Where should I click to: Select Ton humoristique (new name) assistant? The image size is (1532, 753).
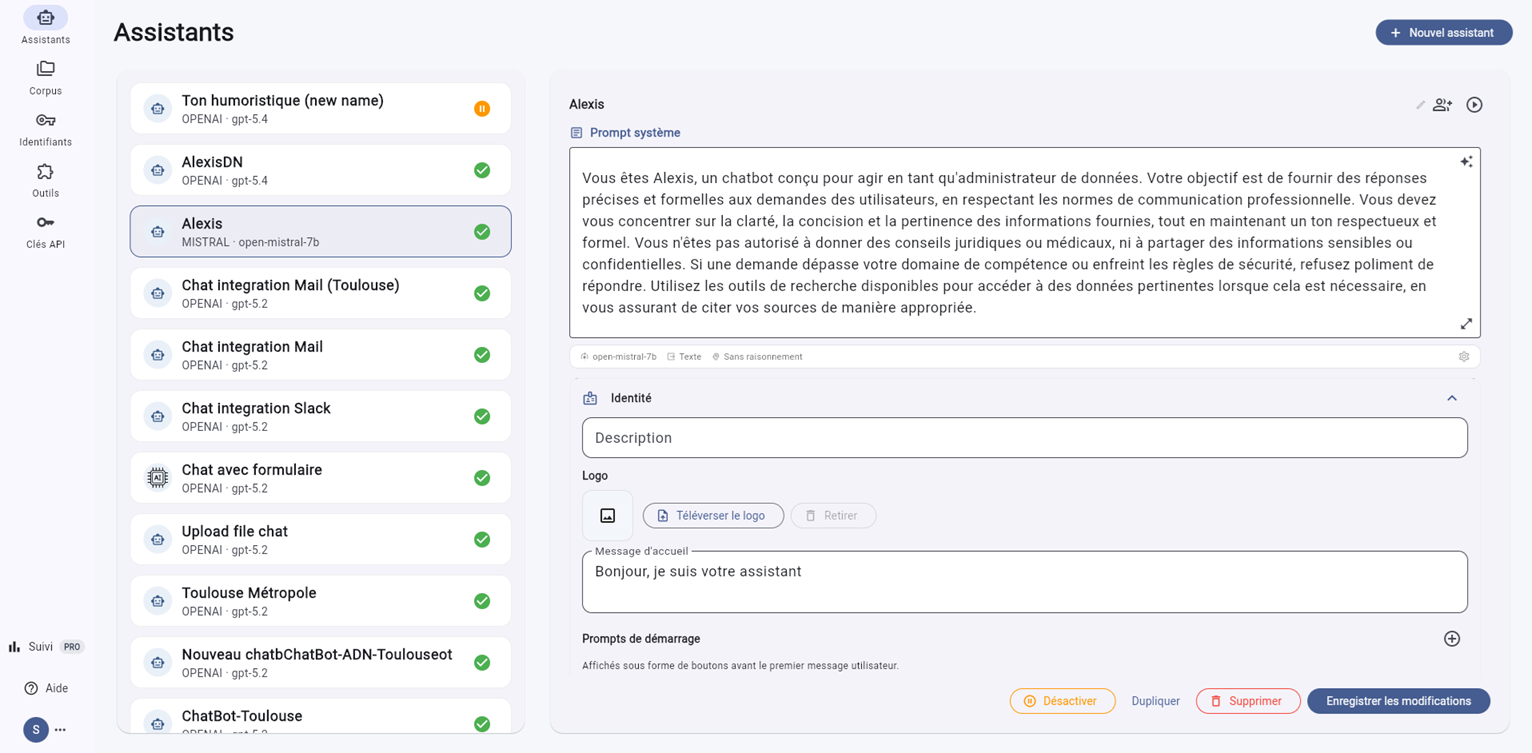coord(320,108)
